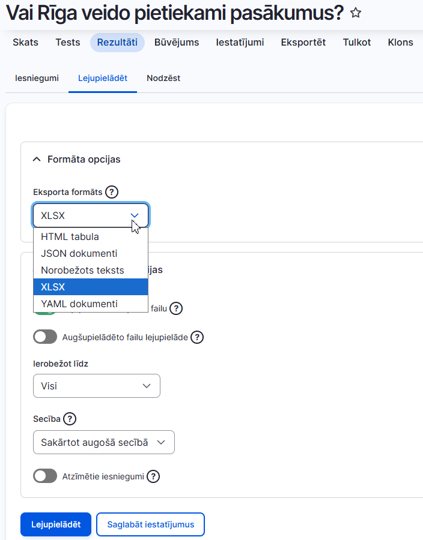Show help for Augšupielādēto failu lejupielāde
Viewport: 423px width, 540px height.
click(x=197, y=337)
